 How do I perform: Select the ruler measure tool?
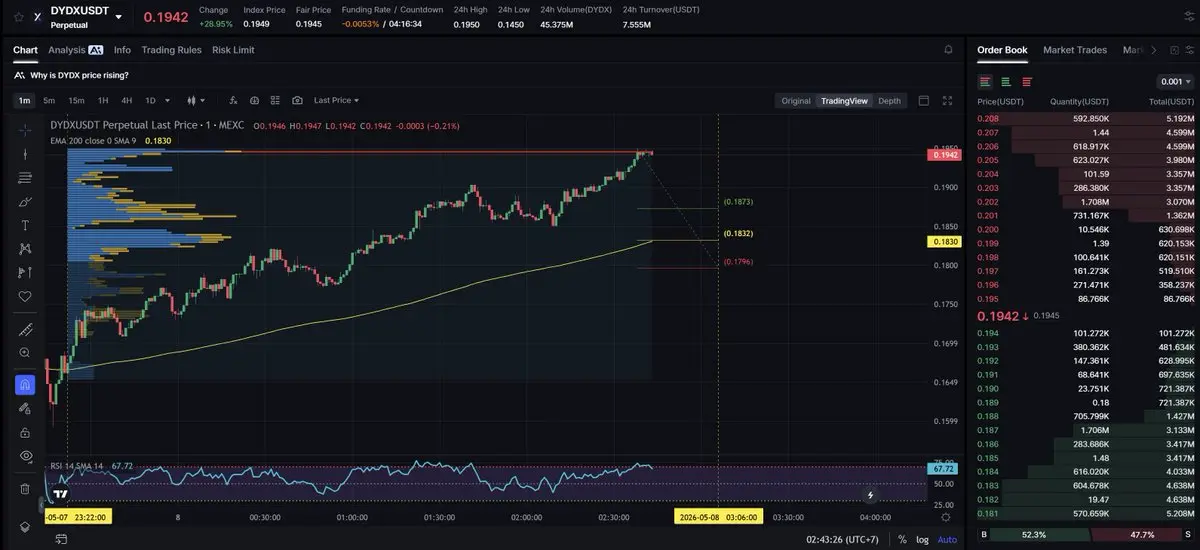pos(25,329)
